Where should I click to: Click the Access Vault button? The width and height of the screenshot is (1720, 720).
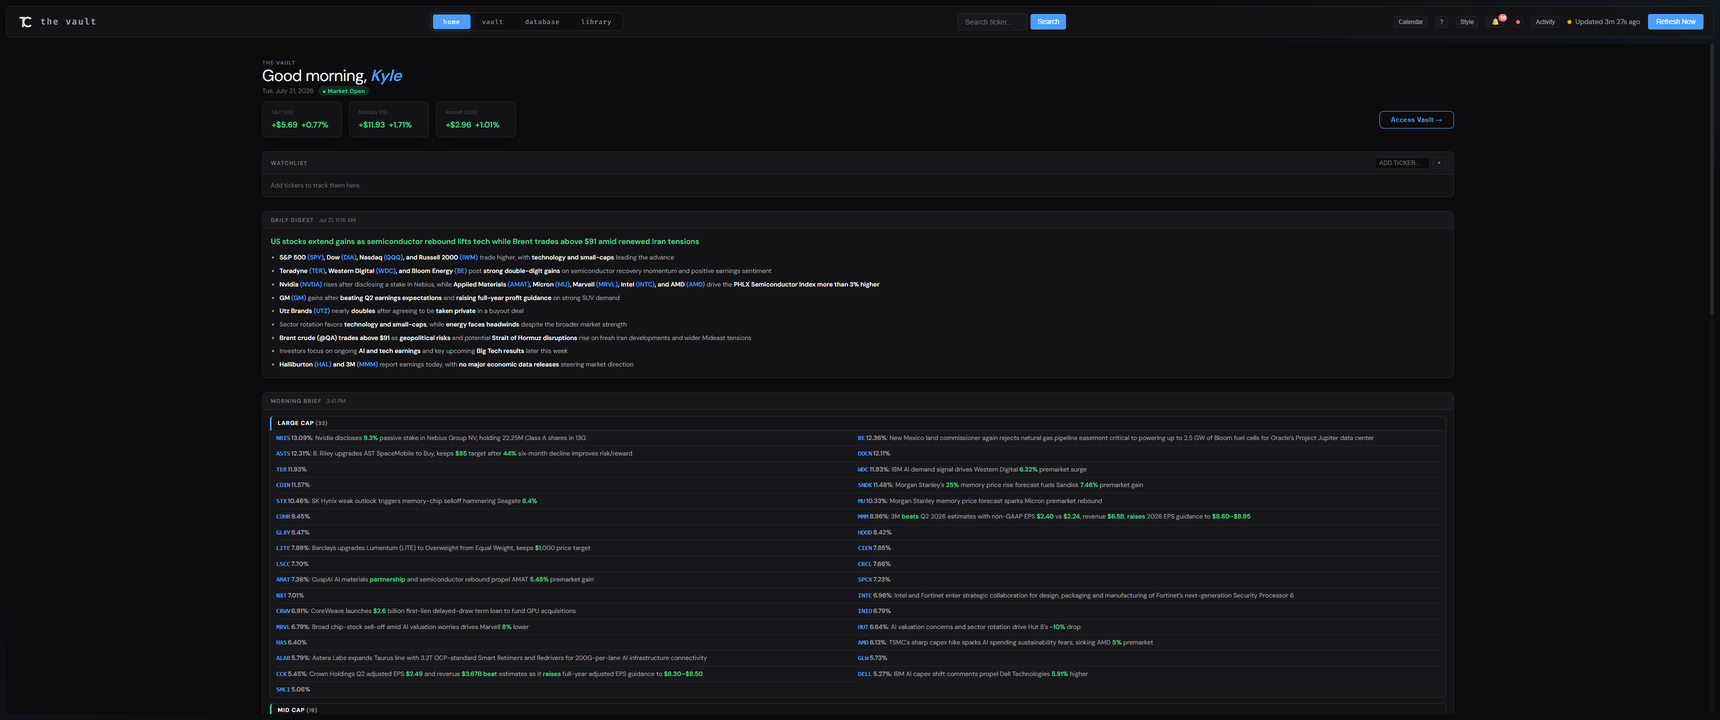point(1416,120)
